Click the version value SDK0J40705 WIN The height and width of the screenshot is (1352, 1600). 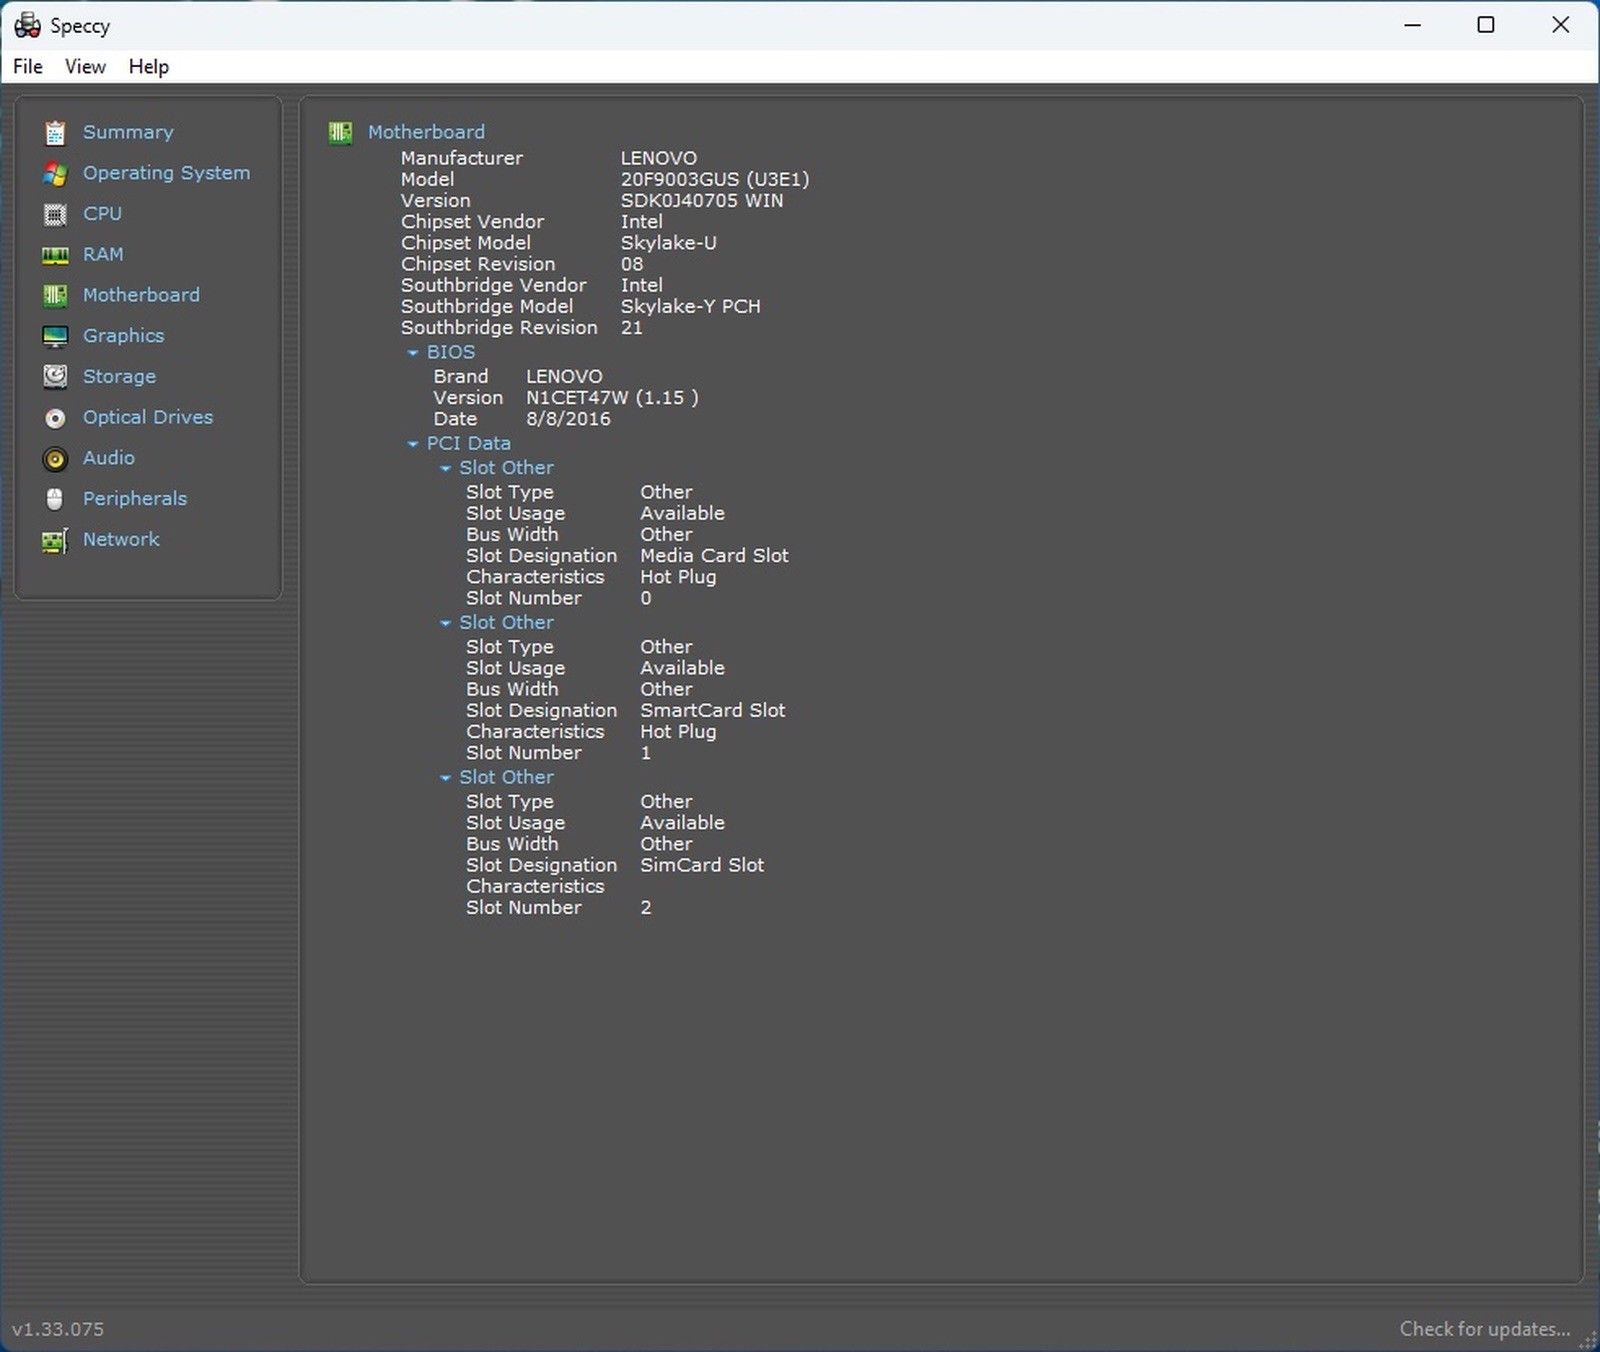pyautogui.click(x=702, y=200)
